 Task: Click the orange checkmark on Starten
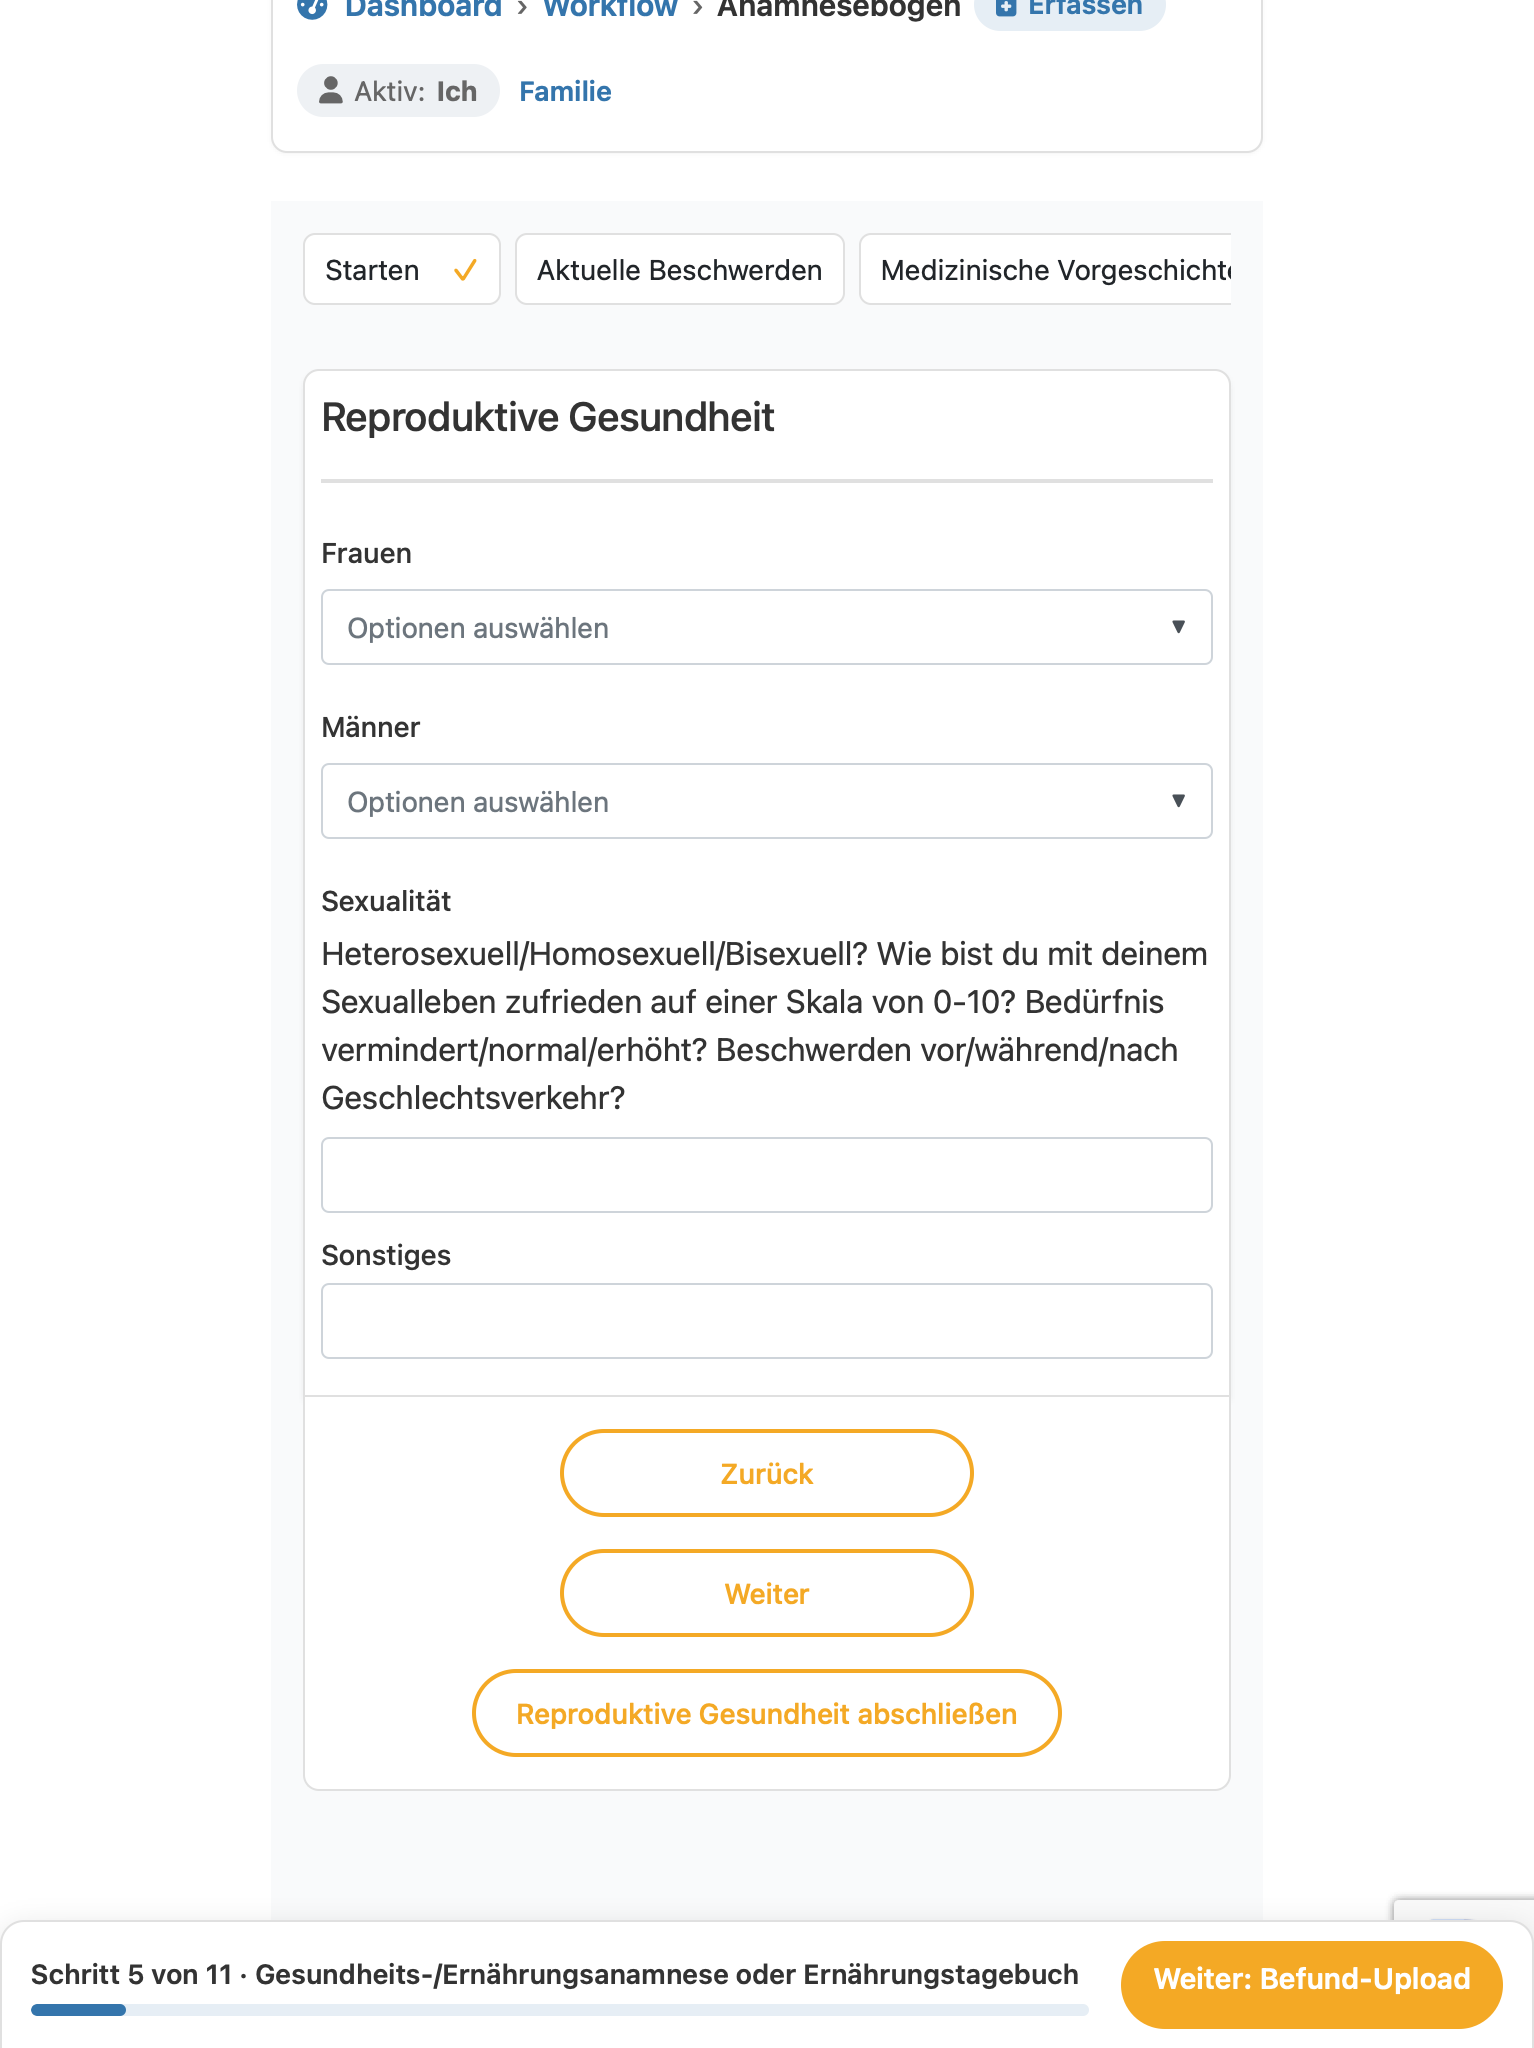coord(465,270)
